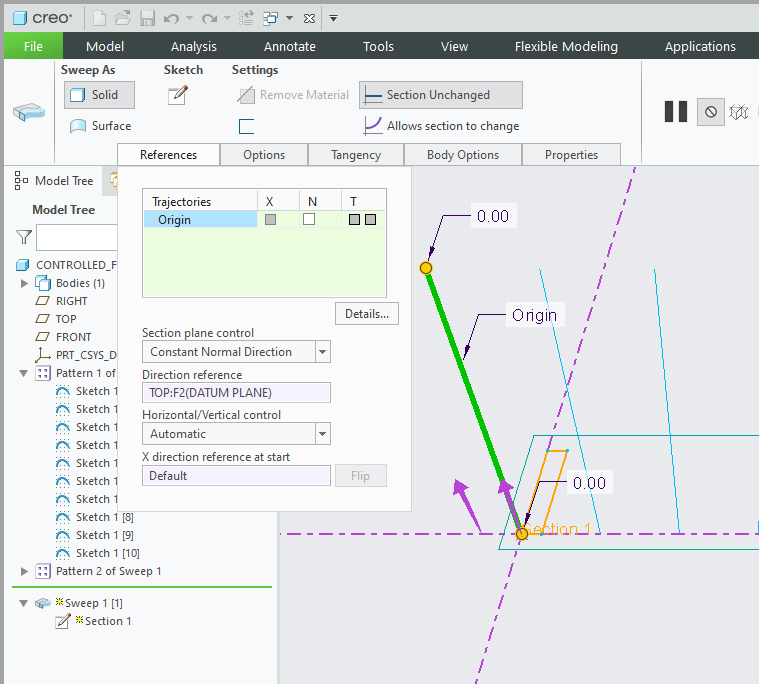759x684 pixels.
Task: Select the no-preview icon
Action: (x=711, y=111)
